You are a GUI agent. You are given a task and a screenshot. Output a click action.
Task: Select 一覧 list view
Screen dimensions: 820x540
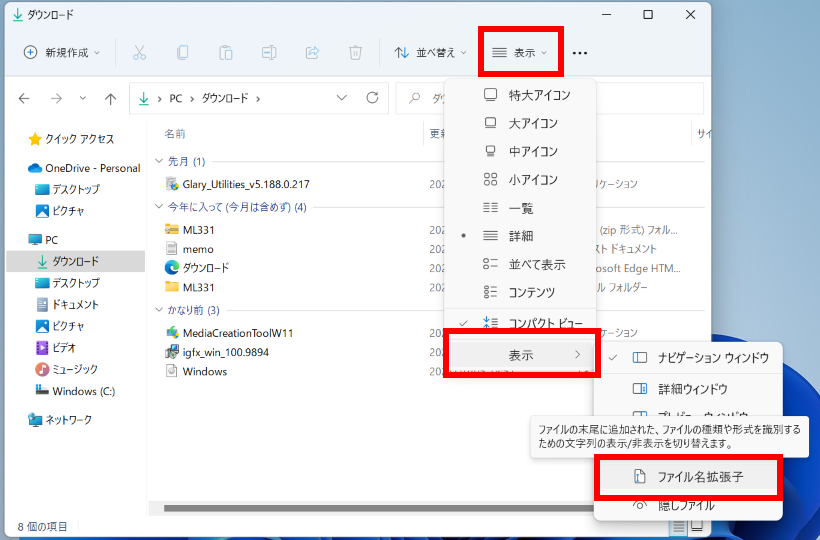coord(520,208)
